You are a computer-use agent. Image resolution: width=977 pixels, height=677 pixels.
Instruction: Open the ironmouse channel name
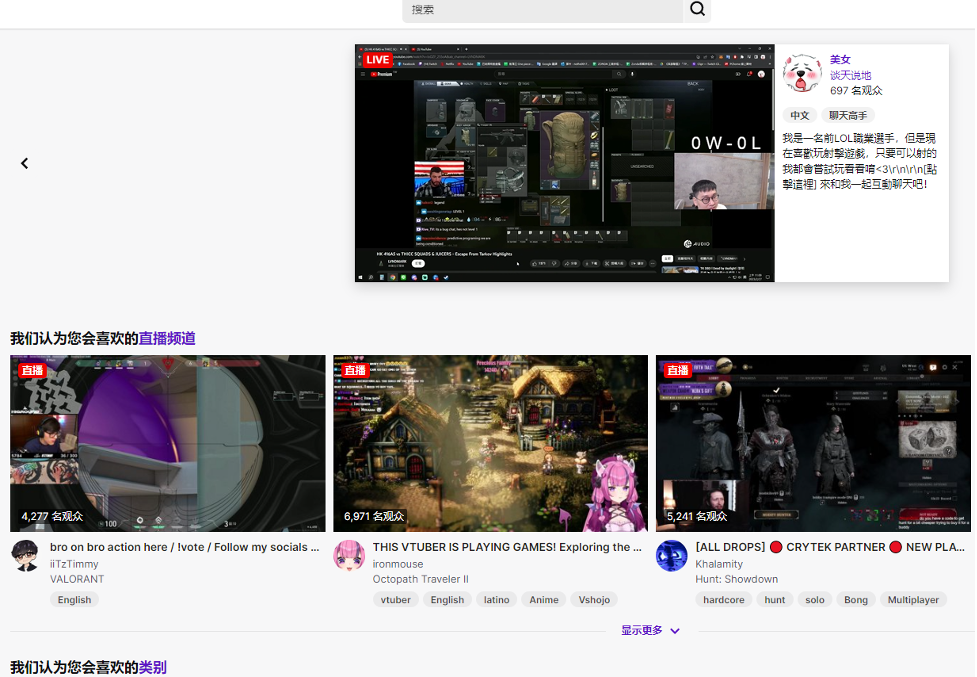(x=398, y=564)
